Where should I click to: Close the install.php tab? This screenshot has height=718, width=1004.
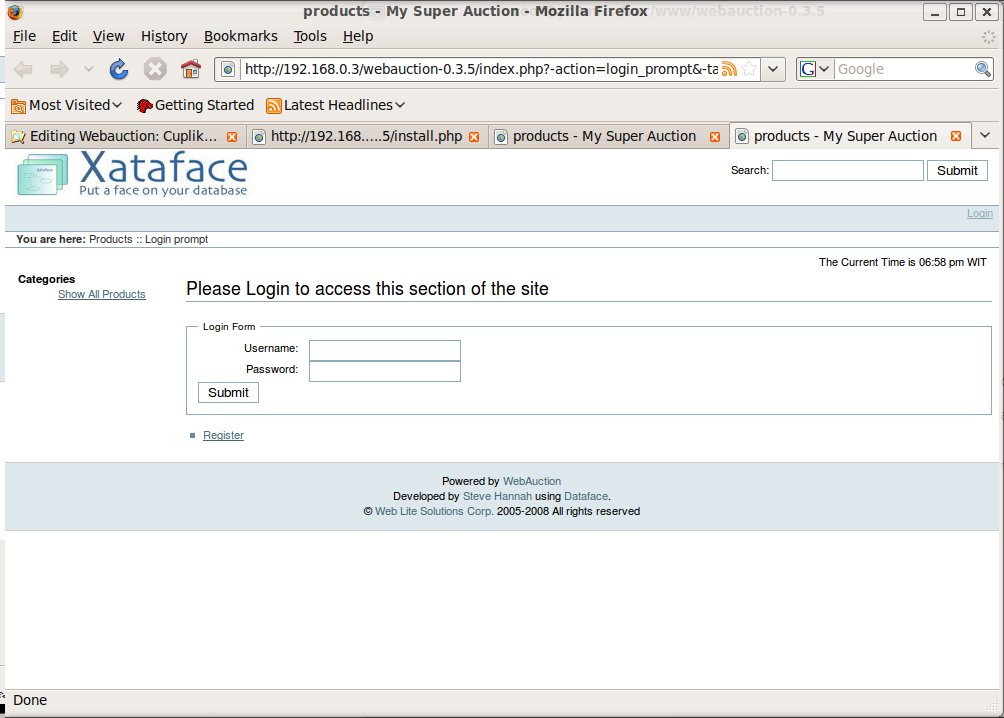[474, 136]
